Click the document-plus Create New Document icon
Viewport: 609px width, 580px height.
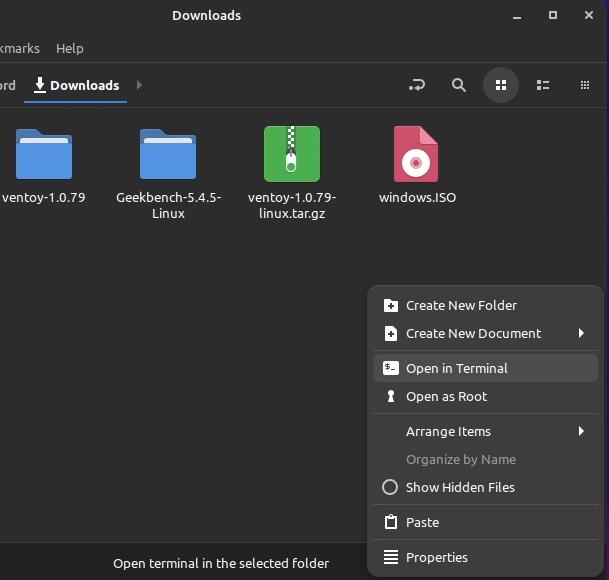391,333
